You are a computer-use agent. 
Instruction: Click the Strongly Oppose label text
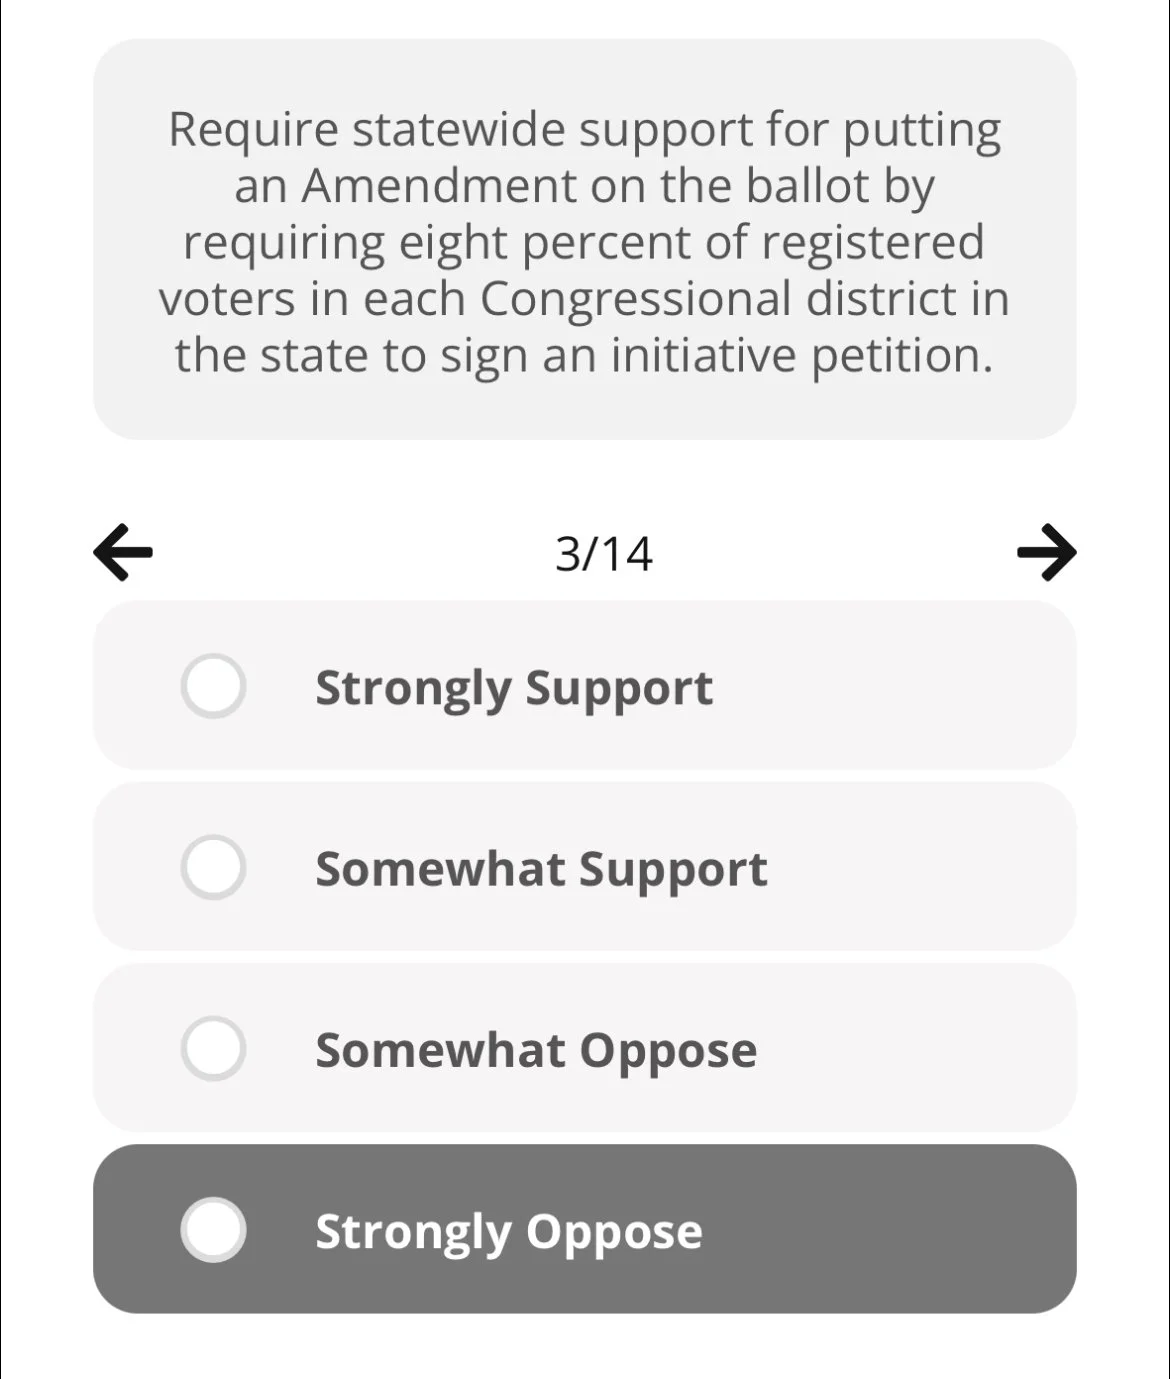pyautogui.click(x=509, y=1232)
